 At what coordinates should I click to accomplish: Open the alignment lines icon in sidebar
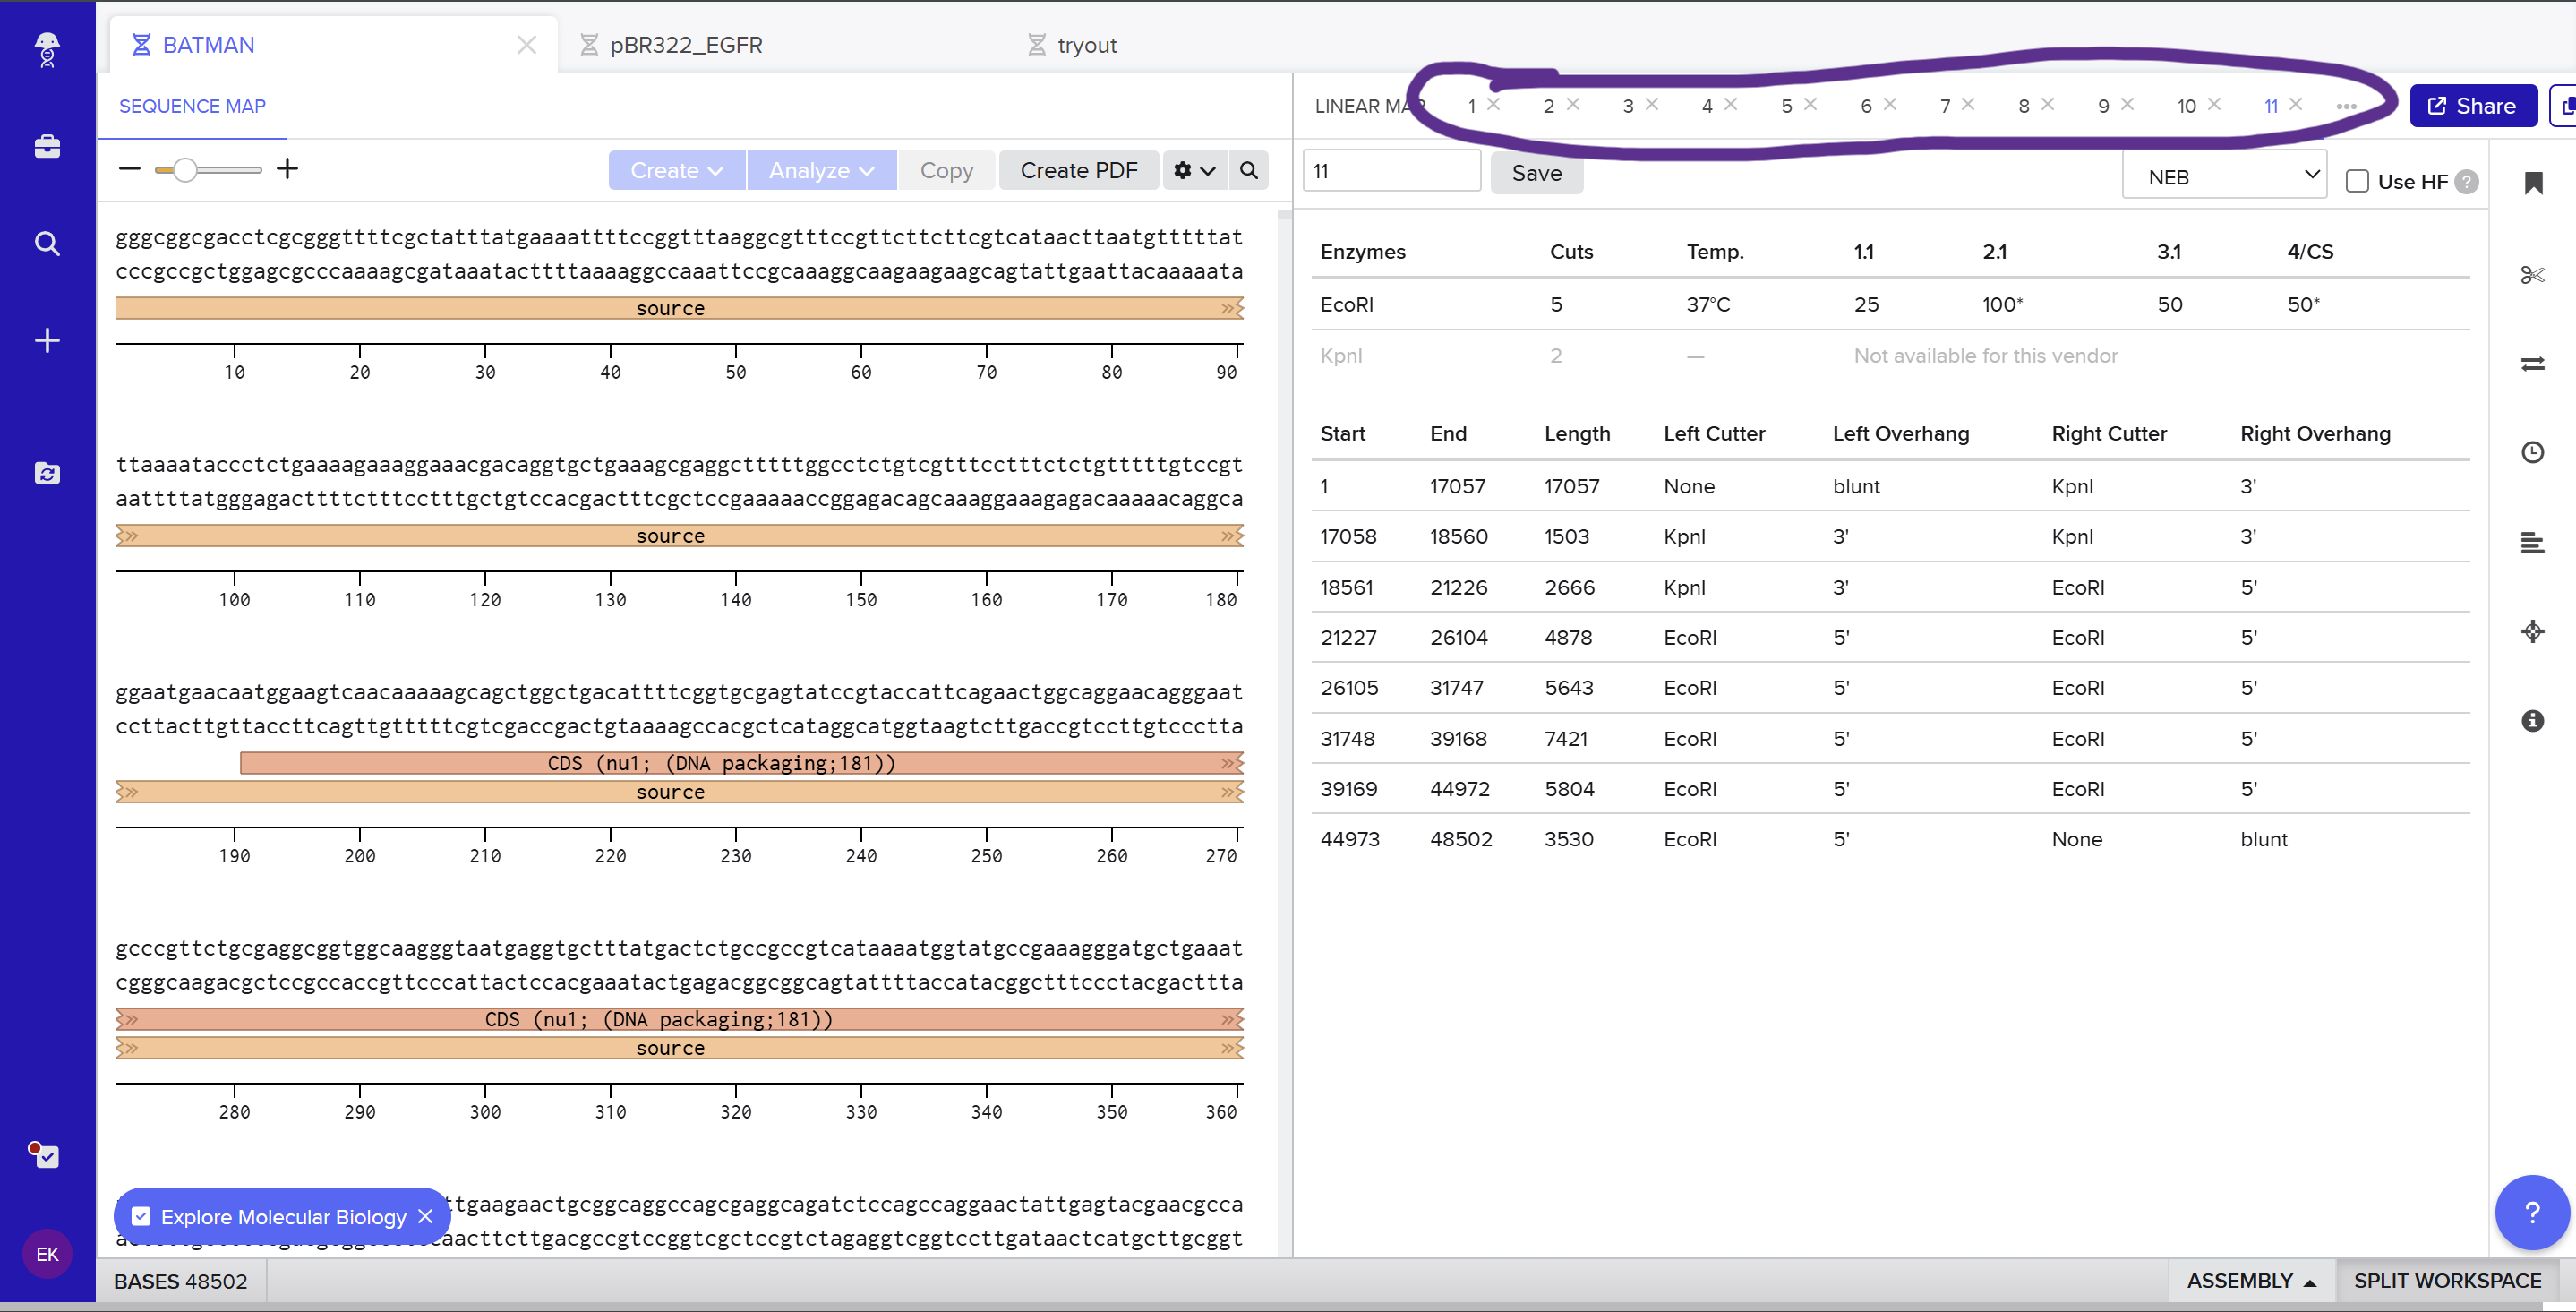2532,543
